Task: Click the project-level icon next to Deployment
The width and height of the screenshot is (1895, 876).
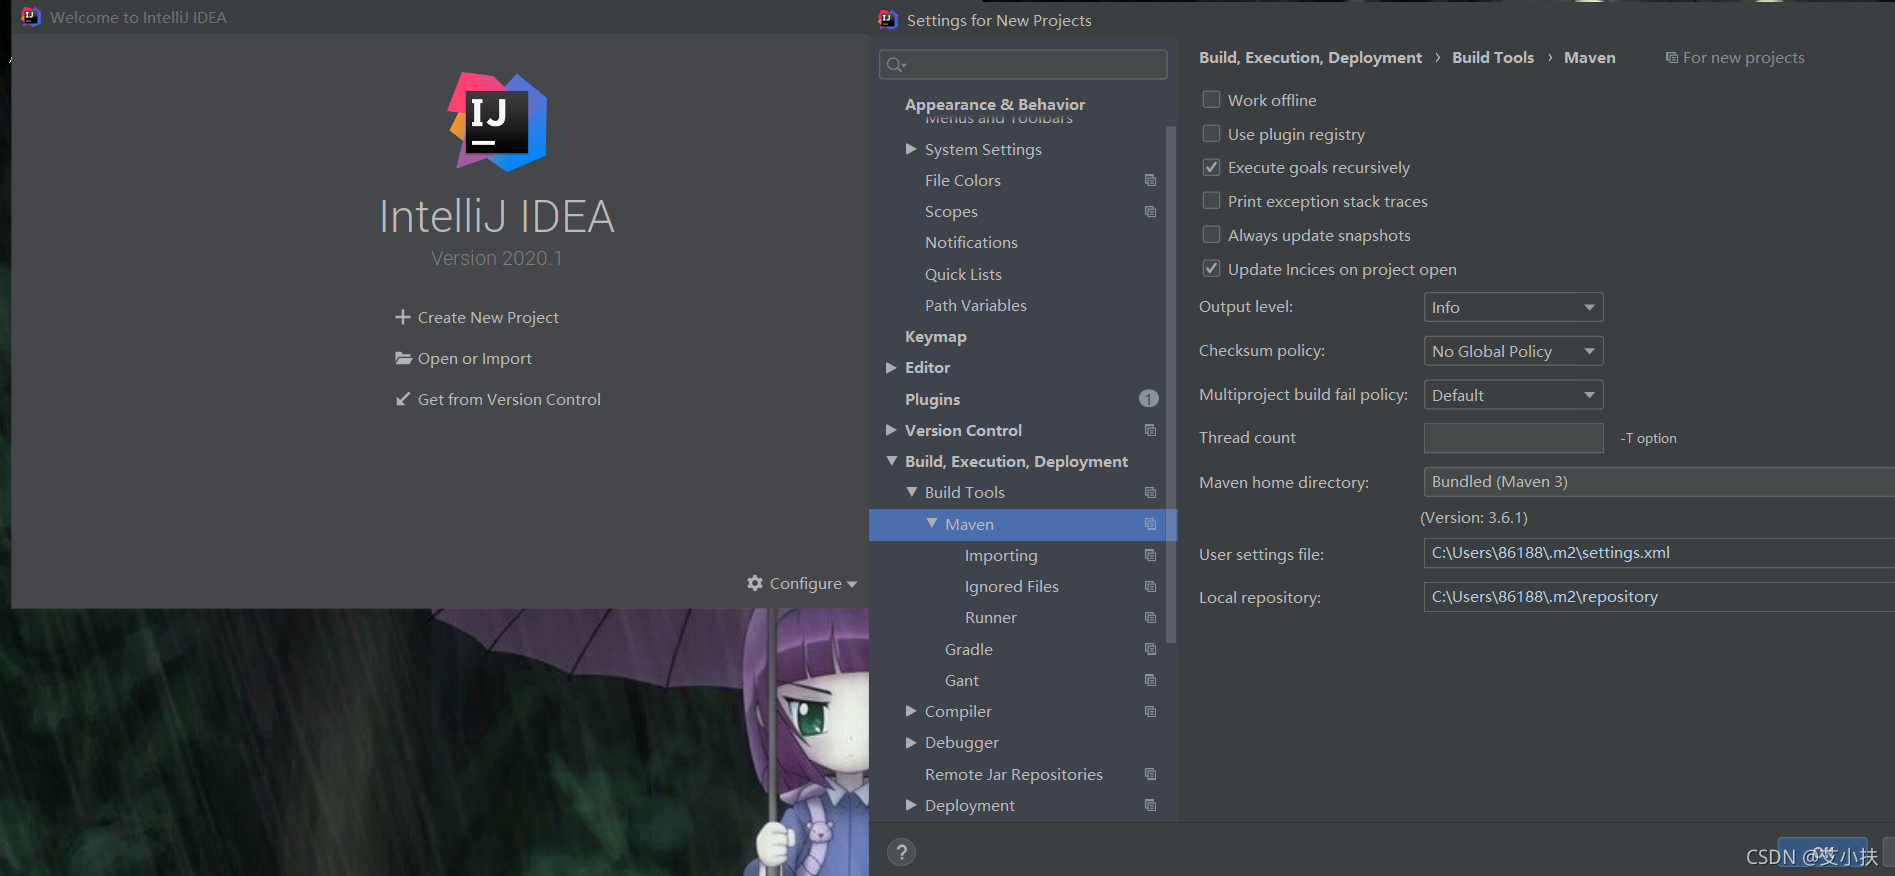Action: coord(1150,805)
